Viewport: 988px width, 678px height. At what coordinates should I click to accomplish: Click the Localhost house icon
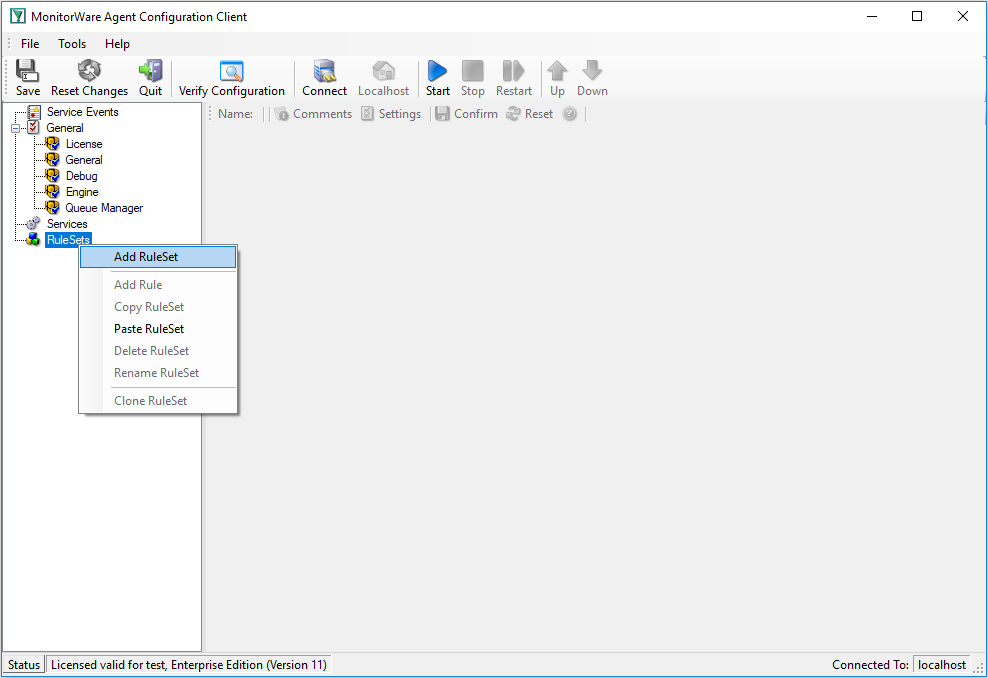[383, 71]
